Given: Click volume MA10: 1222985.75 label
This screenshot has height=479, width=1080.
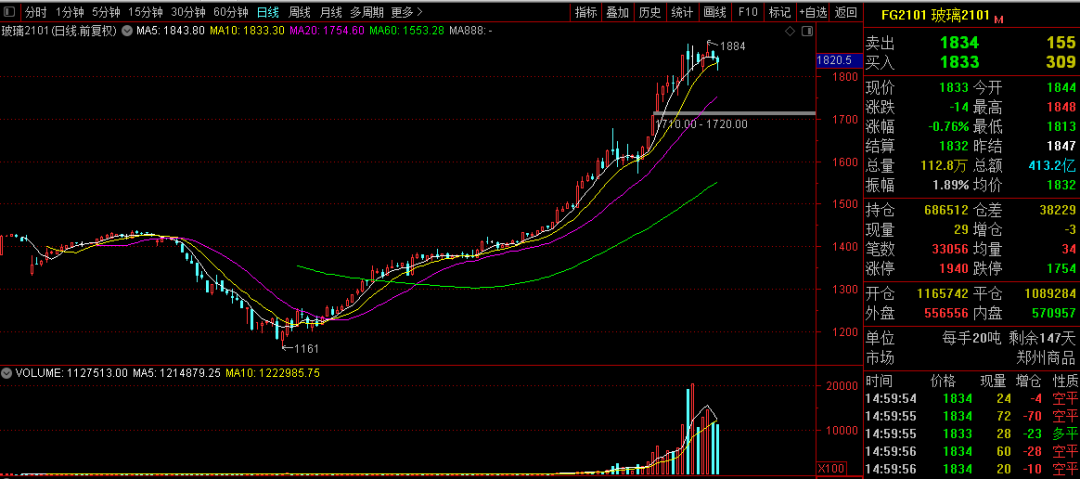Looking at the screenshot, I should (x=273, y=373).
